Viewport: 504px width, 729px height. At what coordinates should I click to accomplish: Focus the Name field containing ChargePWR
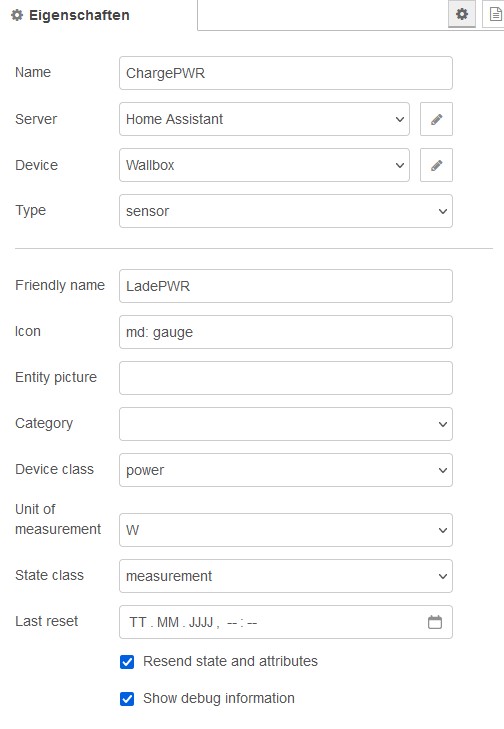pos(285,73)
